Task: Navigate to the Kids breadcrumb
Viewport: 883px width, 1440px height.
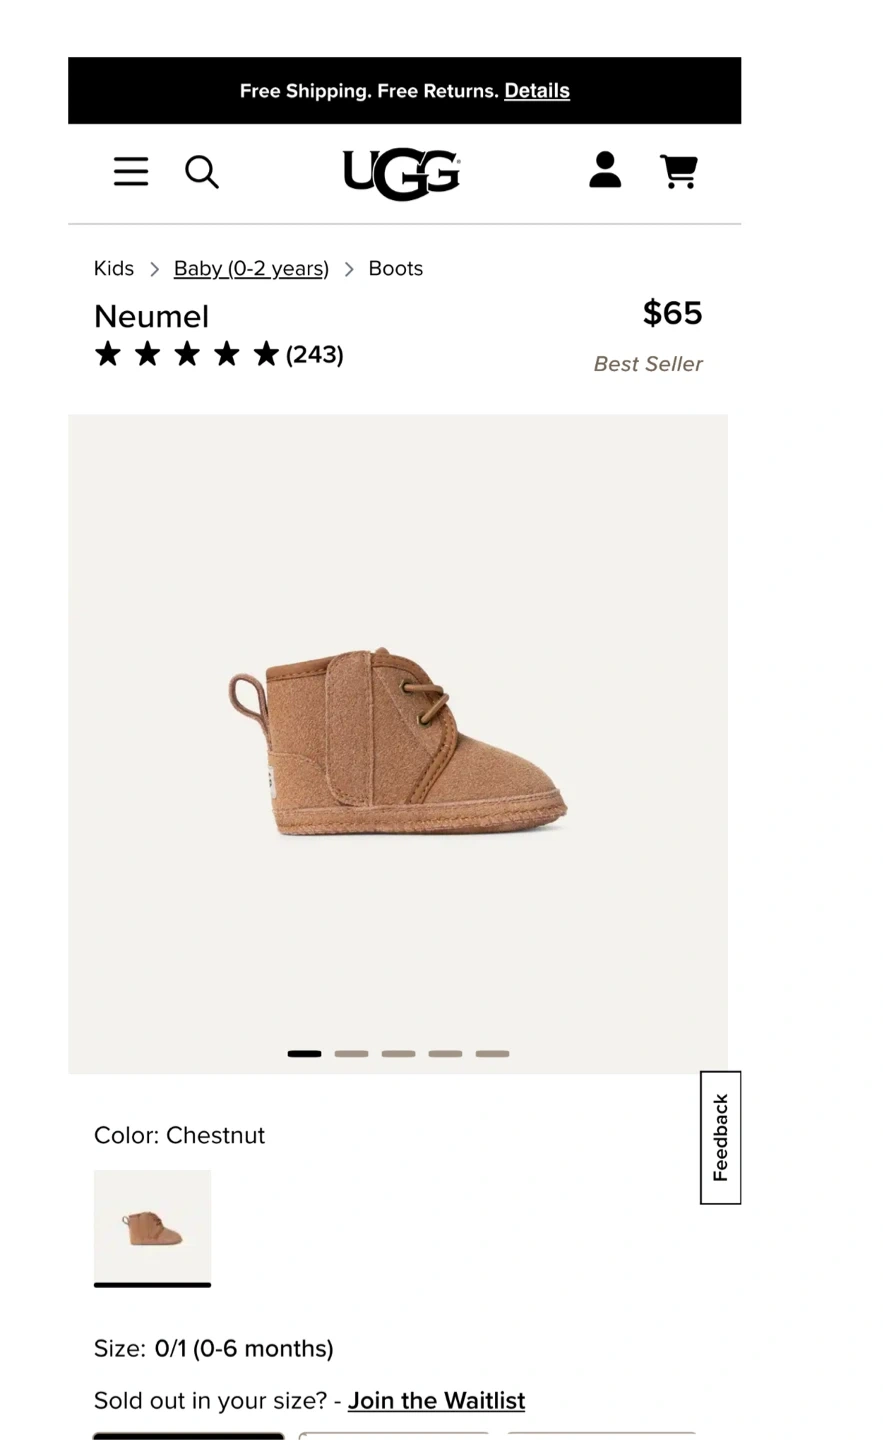Action: [x=114, y=268]
